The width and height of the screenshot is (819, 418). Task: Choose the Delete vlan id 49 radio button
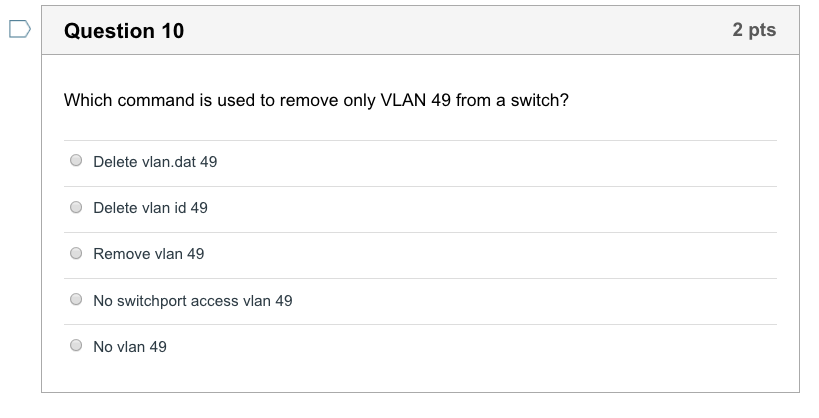click(76, 207)
